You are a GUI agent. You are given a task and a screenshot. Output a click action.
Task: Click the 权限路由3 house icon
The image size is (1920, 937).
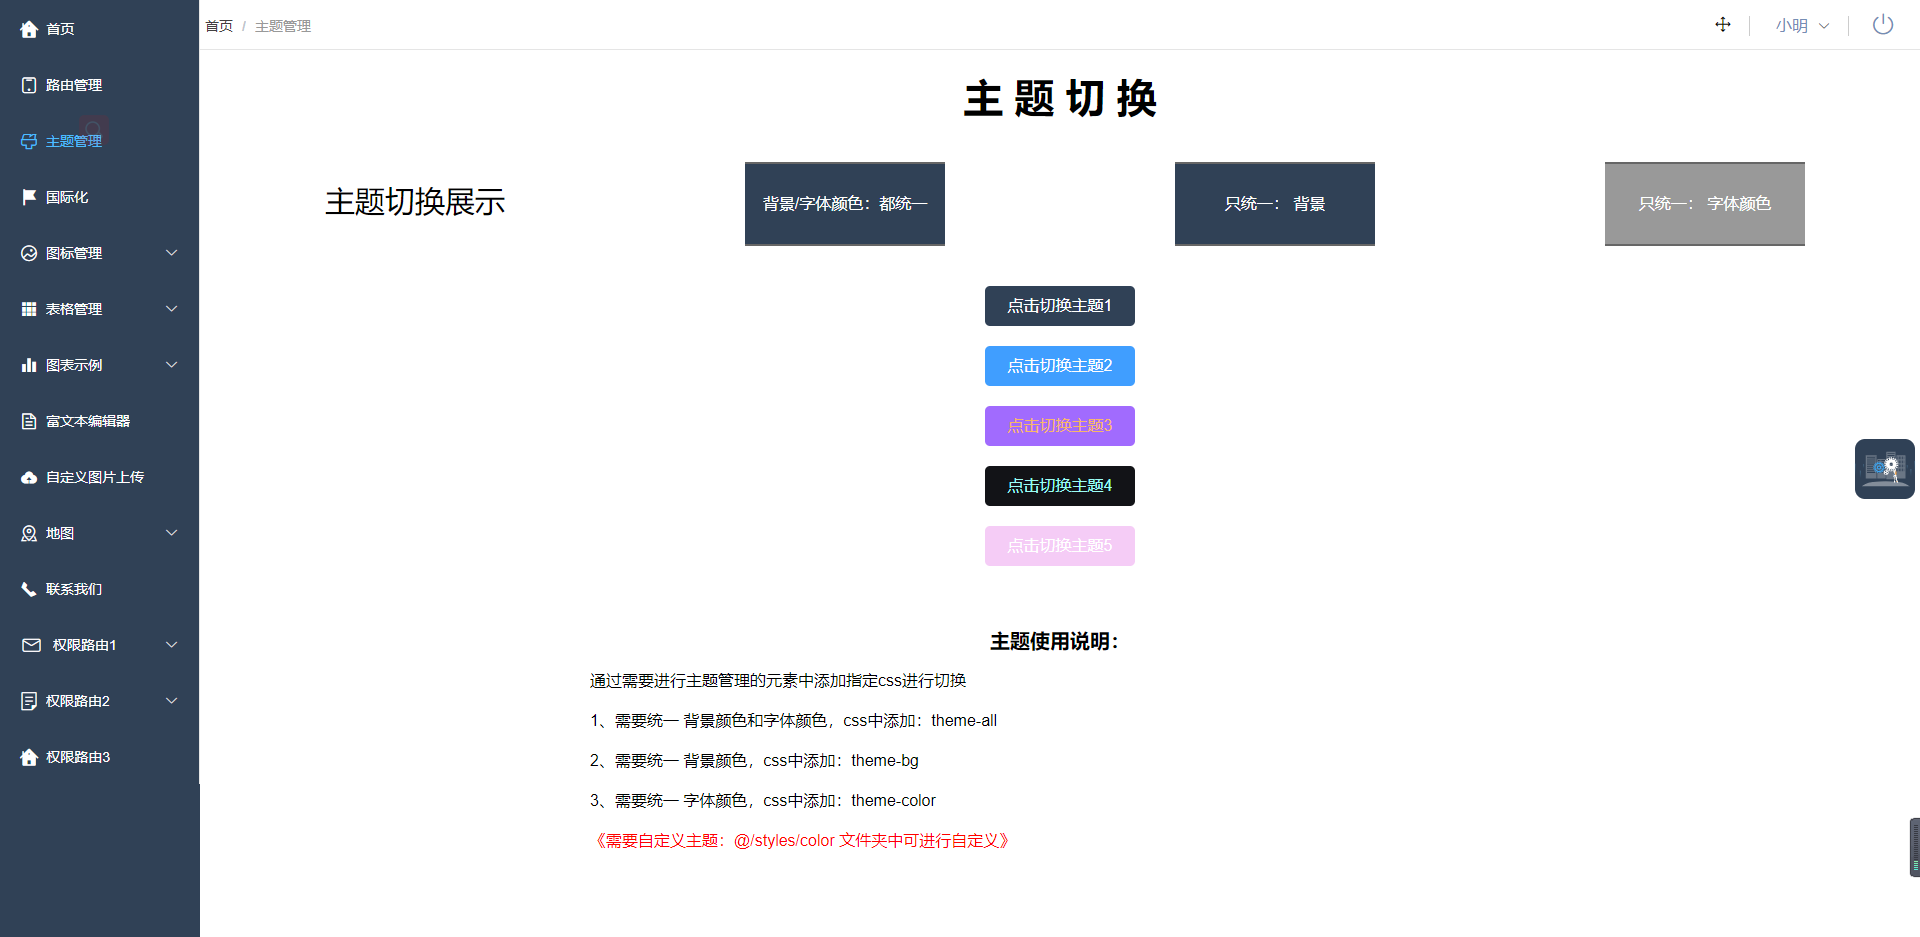(29, 757)
